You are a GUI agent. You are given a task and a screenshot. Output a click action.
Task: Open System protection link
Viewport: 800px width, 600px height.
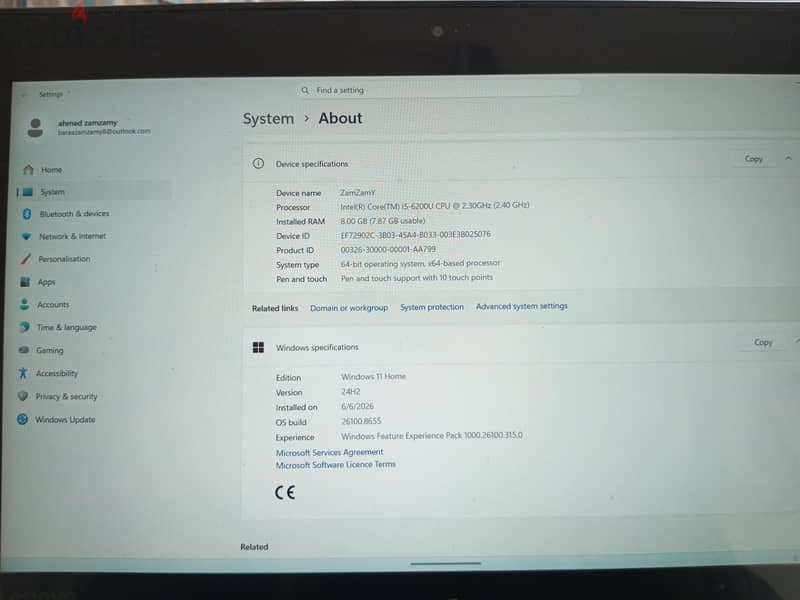tap(432, 307)
